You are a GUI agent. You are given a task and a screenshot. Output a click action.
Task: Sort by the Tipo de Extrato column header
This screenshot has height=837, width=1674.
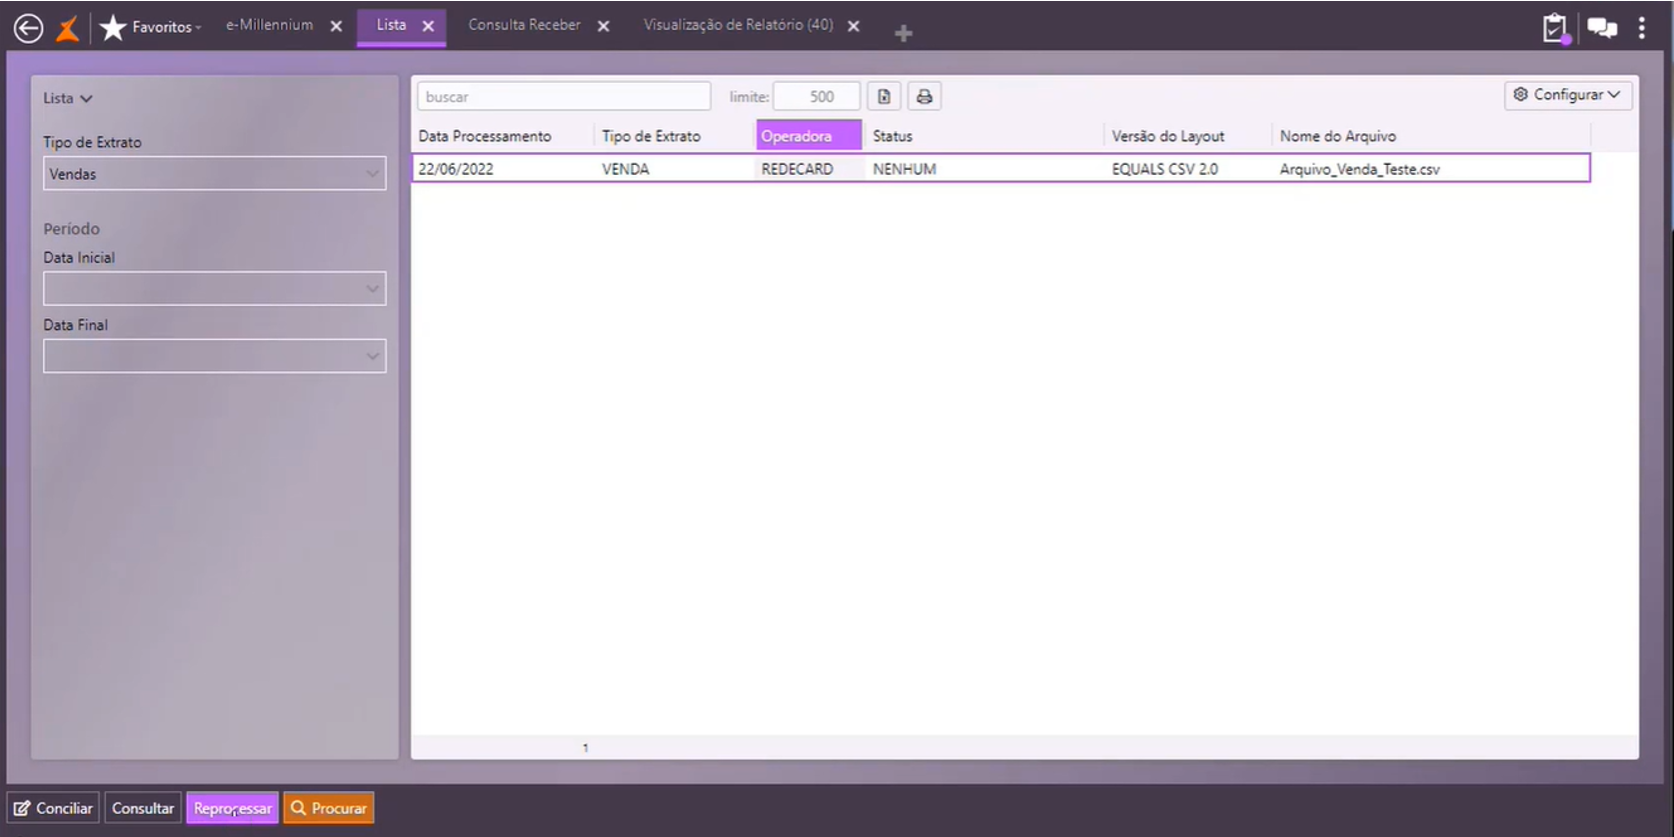[x=651, y=136]
